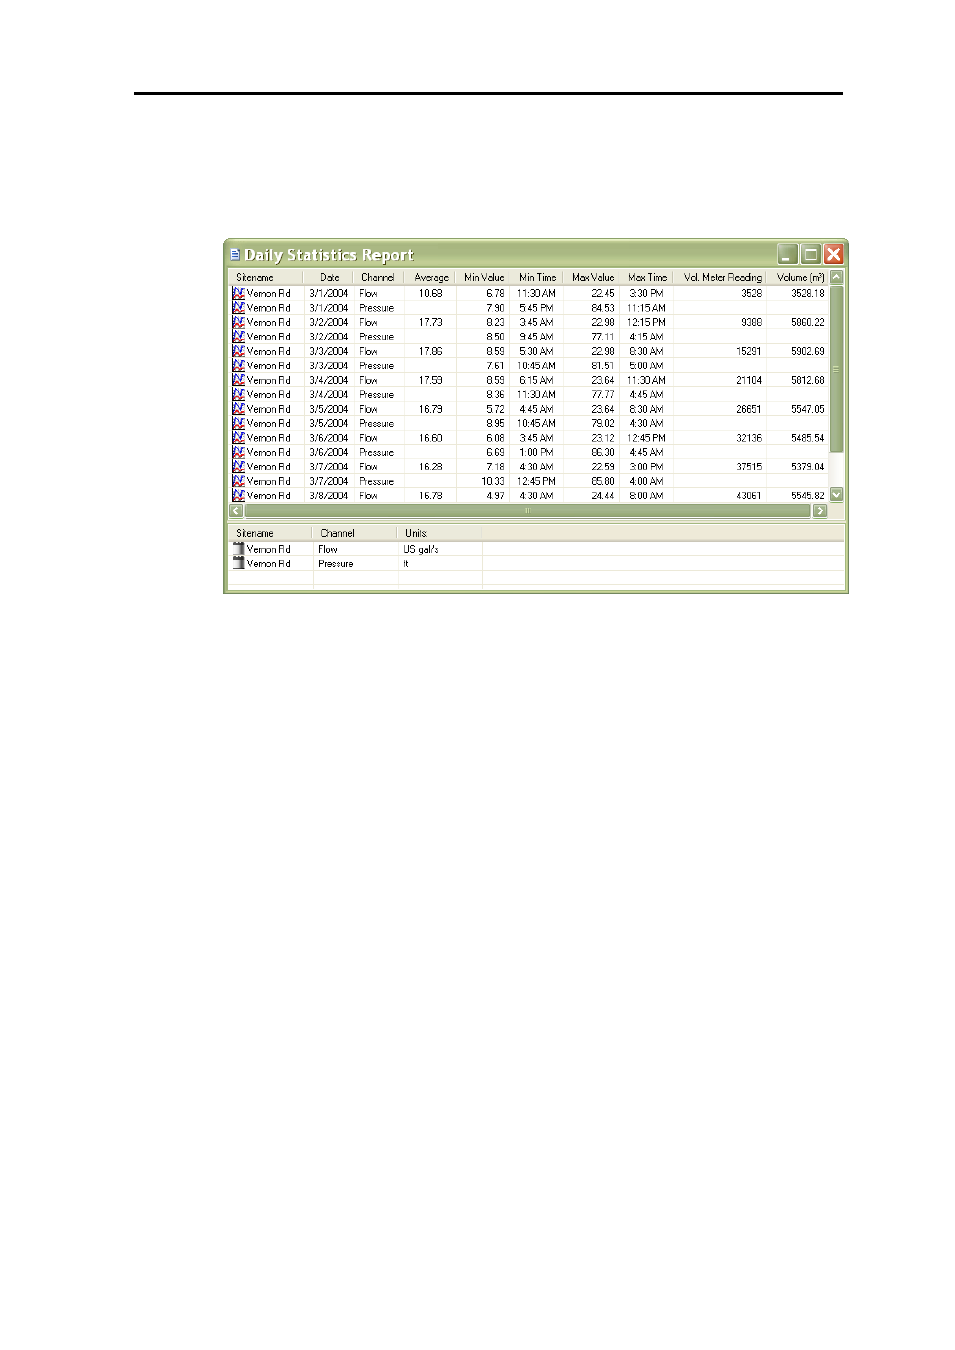Sort by the Average column header
This screenshot has height=1350, width=955.
pyautogui.click(x=428, y=277)
